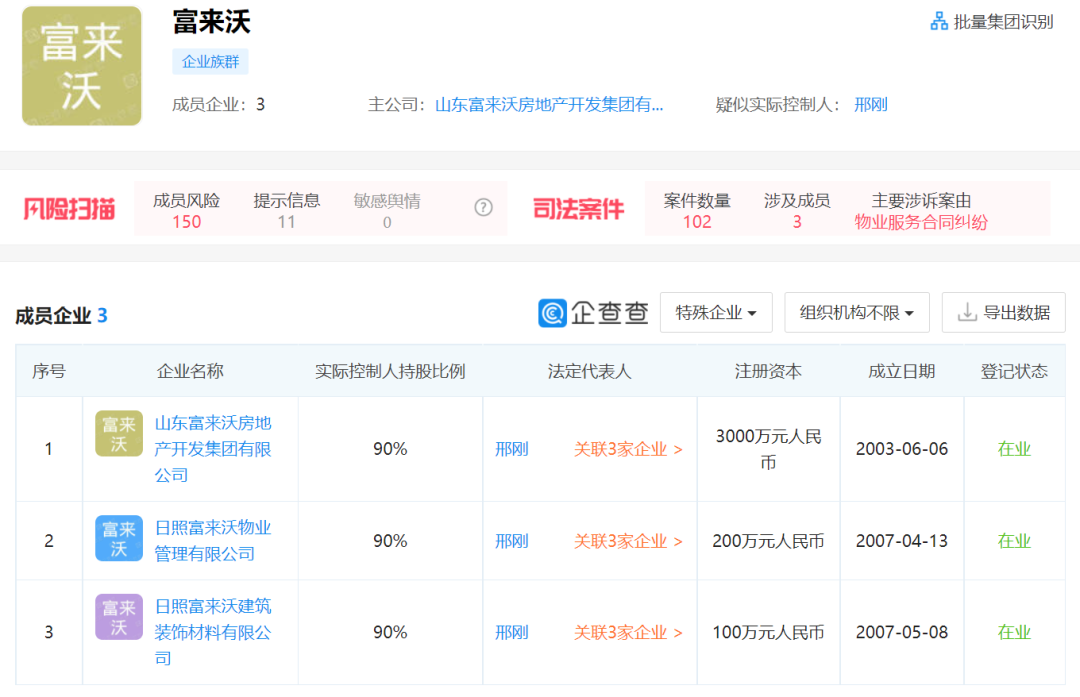The image size is (1080, 697).
Task: Click 成员风险 150 value
Action: (x=187, y=222)
